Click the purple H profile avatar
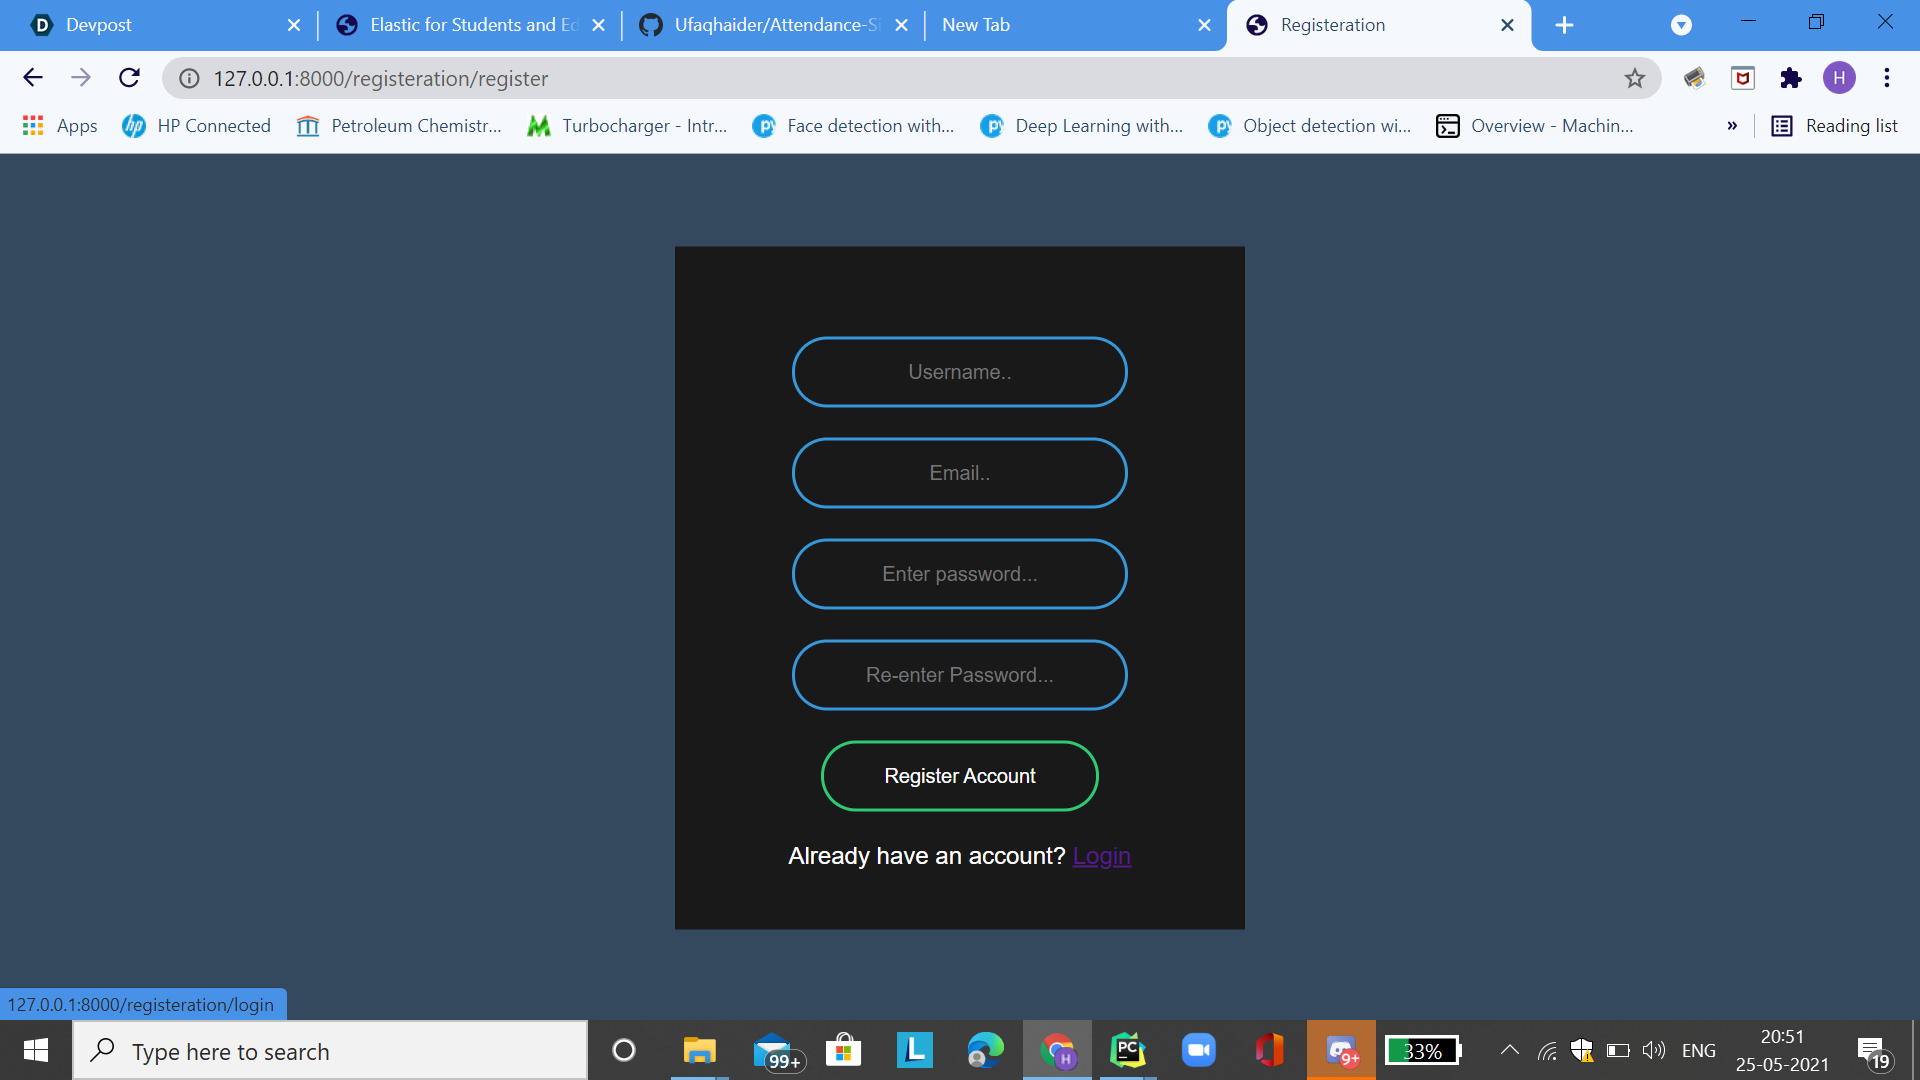Viewport: 1920px width, 1080px height. tap(1839, 78)
